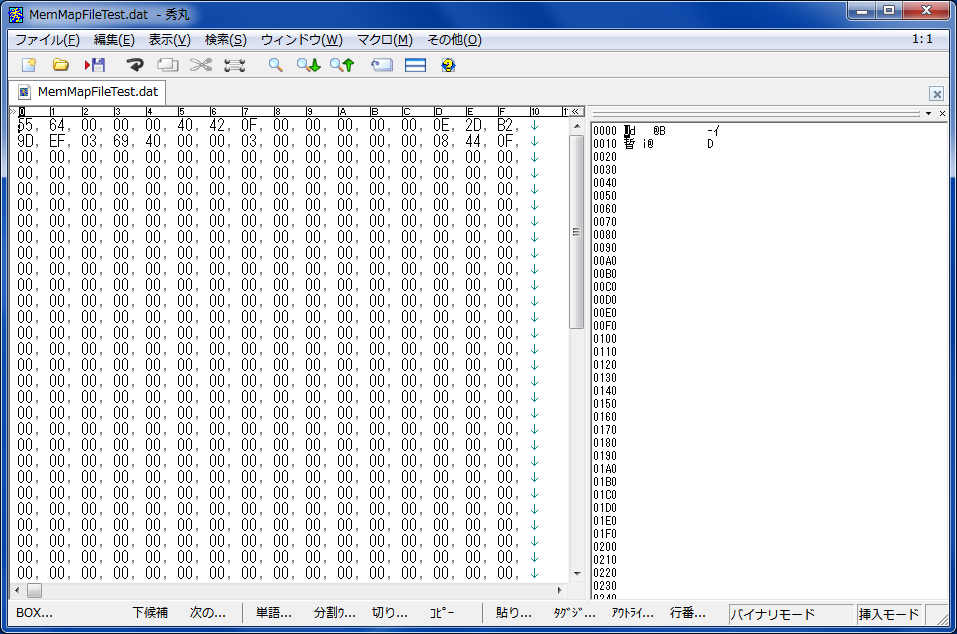Click the vertical scrollbar thumb
Viewport: 957px width, 634px height.
(x=577, y=232)
